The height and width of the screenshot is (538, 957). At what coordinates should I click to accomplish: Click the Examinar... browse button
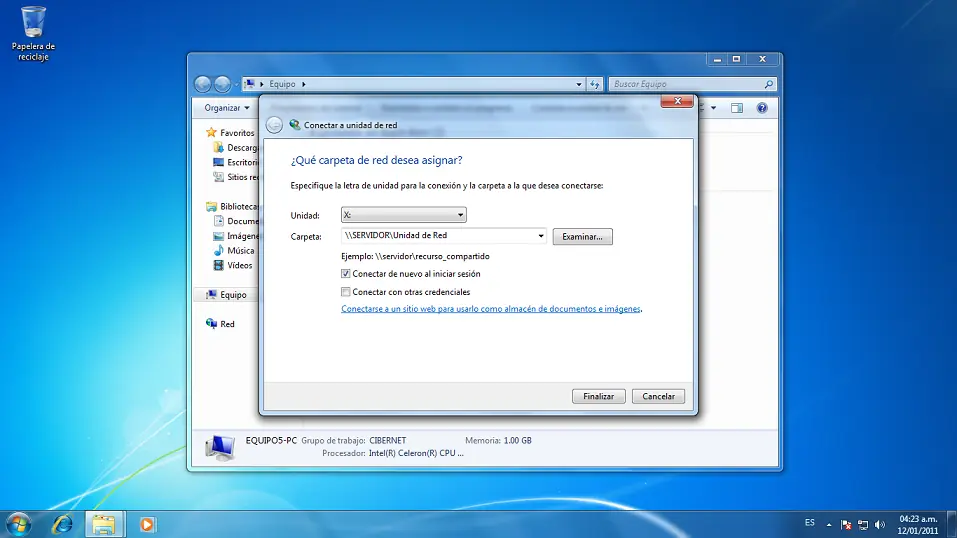pyautogui.click(x=582, y=237)
